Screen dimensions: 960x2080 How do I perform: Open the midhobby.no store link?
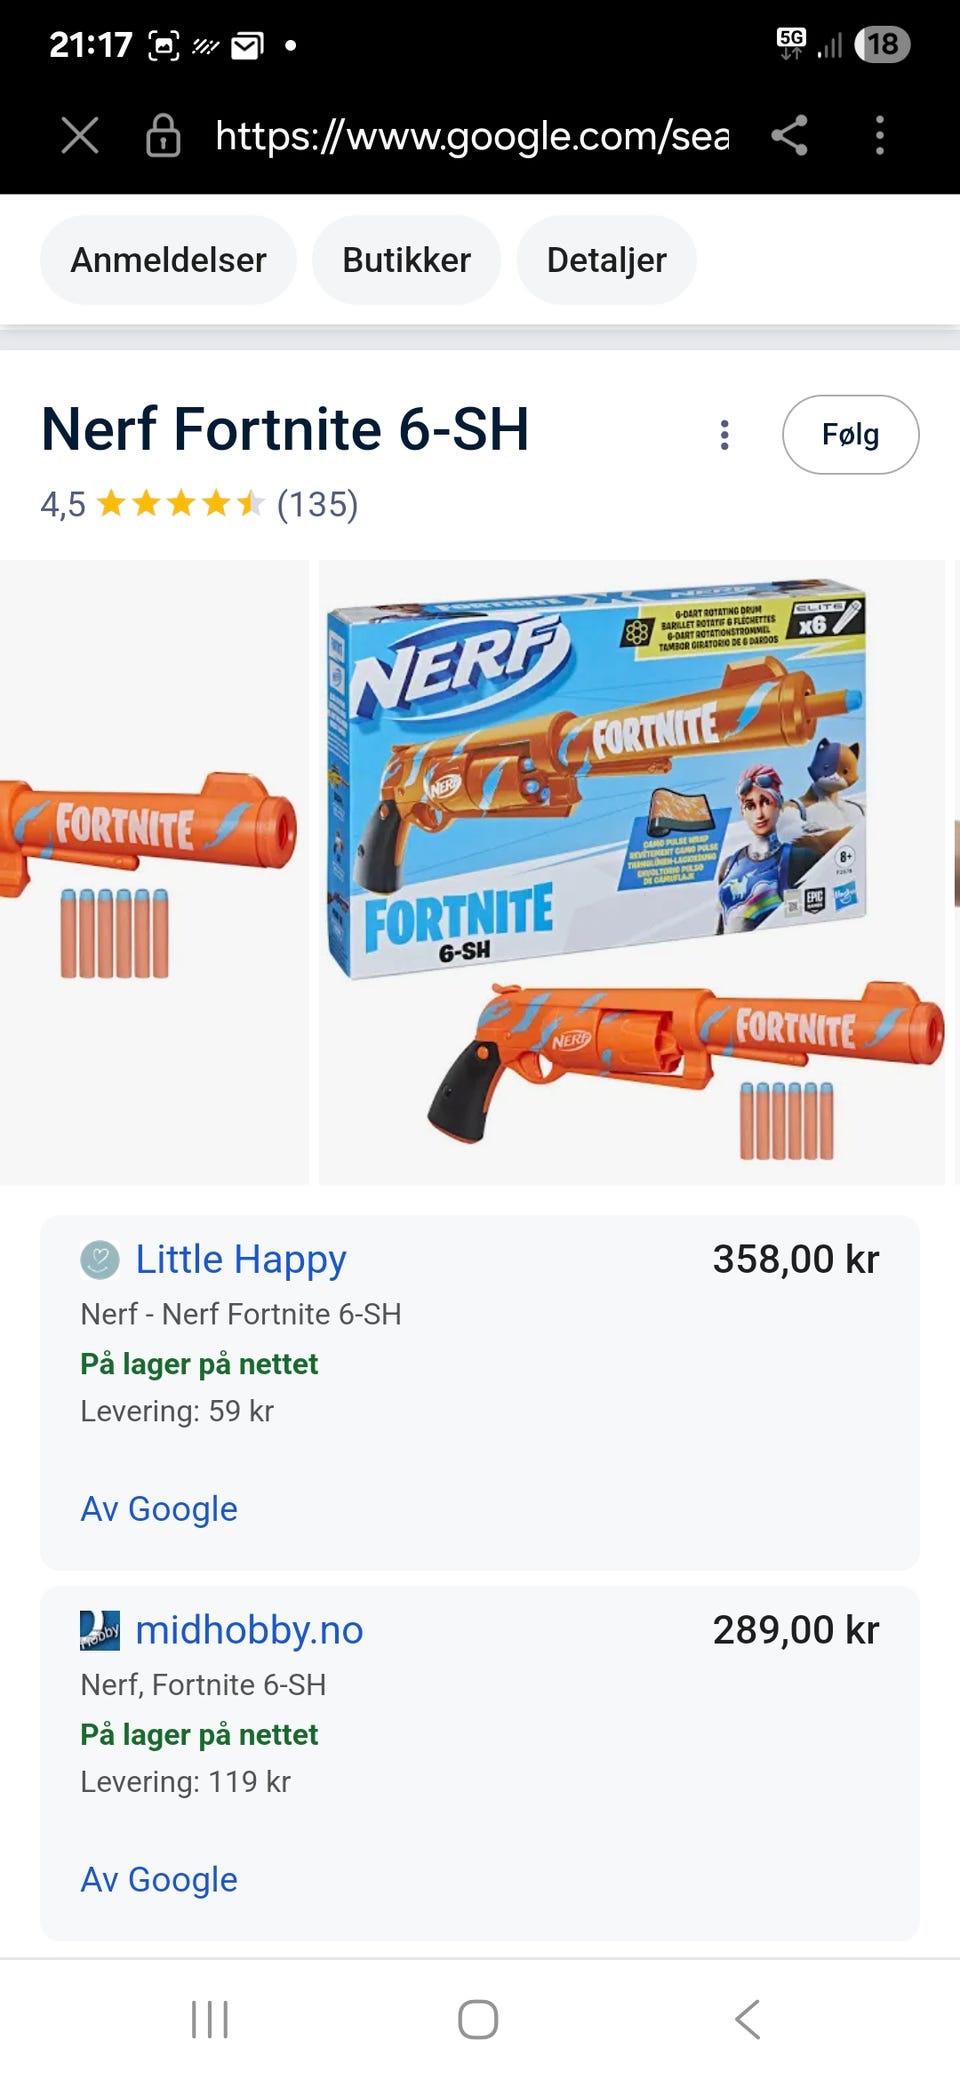pyautogui.click(x=249, y=1630)
